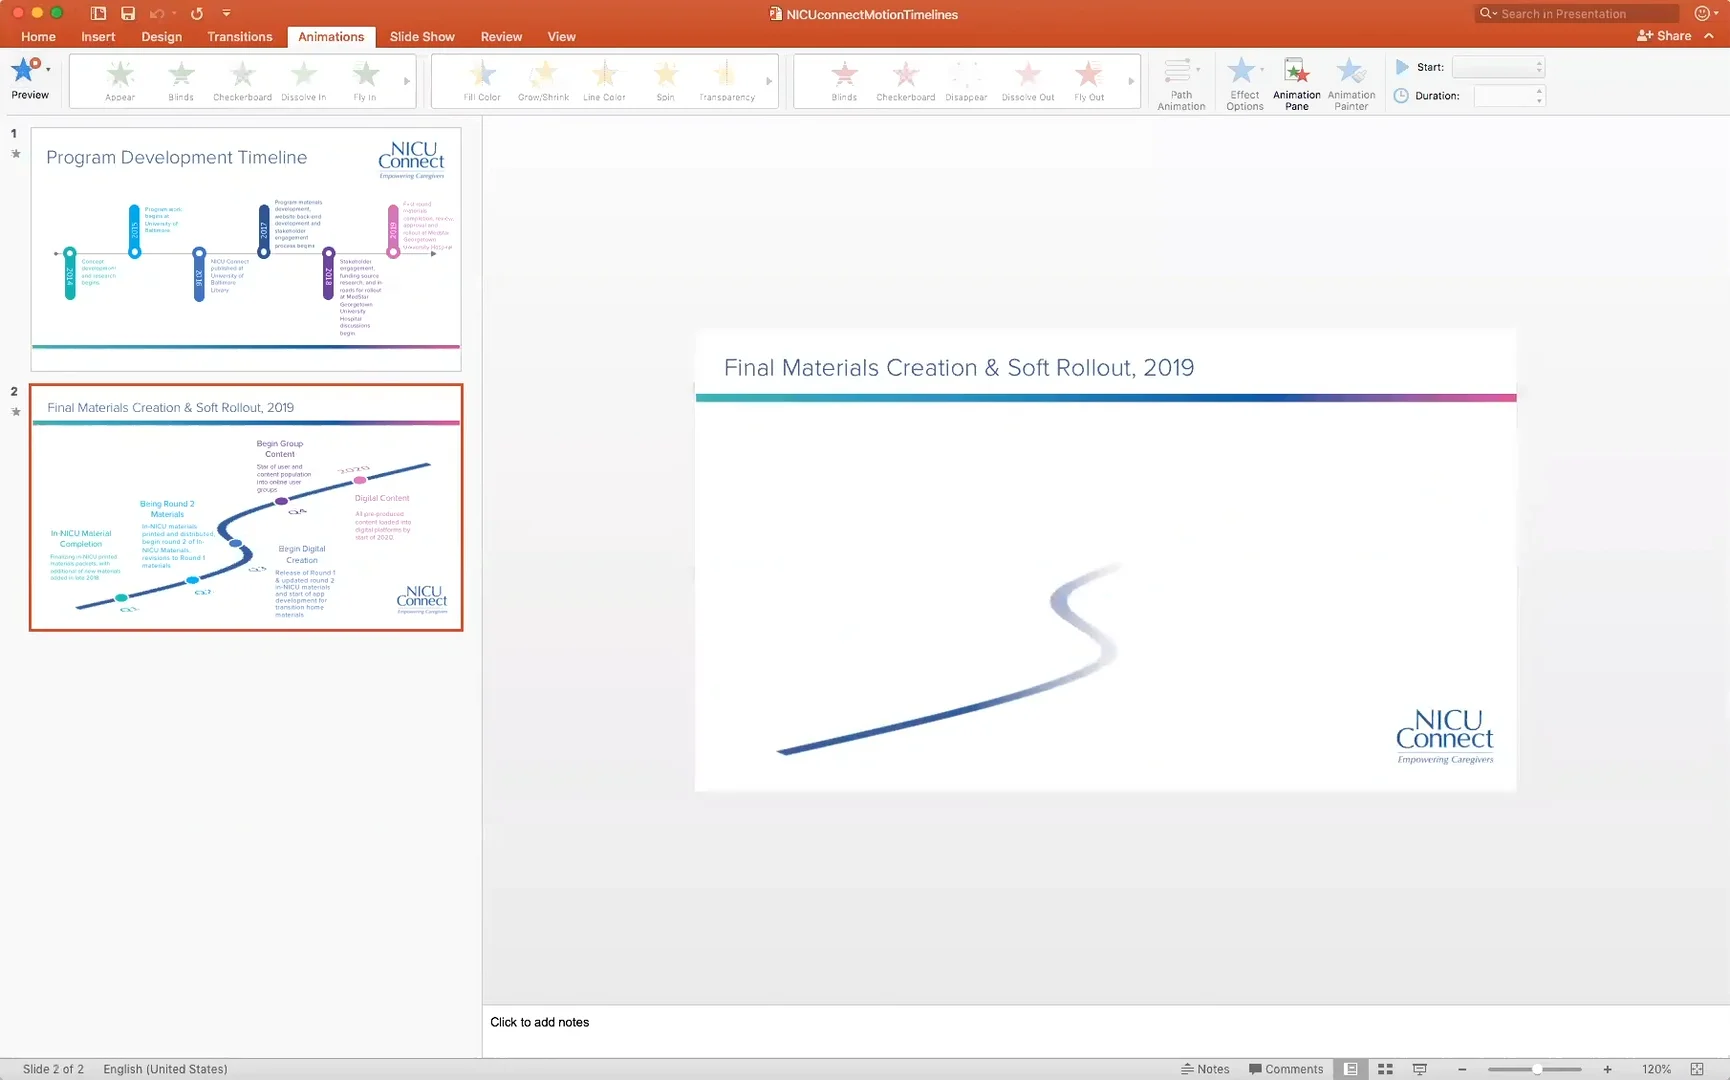Viewport: 1730px width, 1080px height.
Task: Open the Animation Pane
Action: coord(1297,84)
